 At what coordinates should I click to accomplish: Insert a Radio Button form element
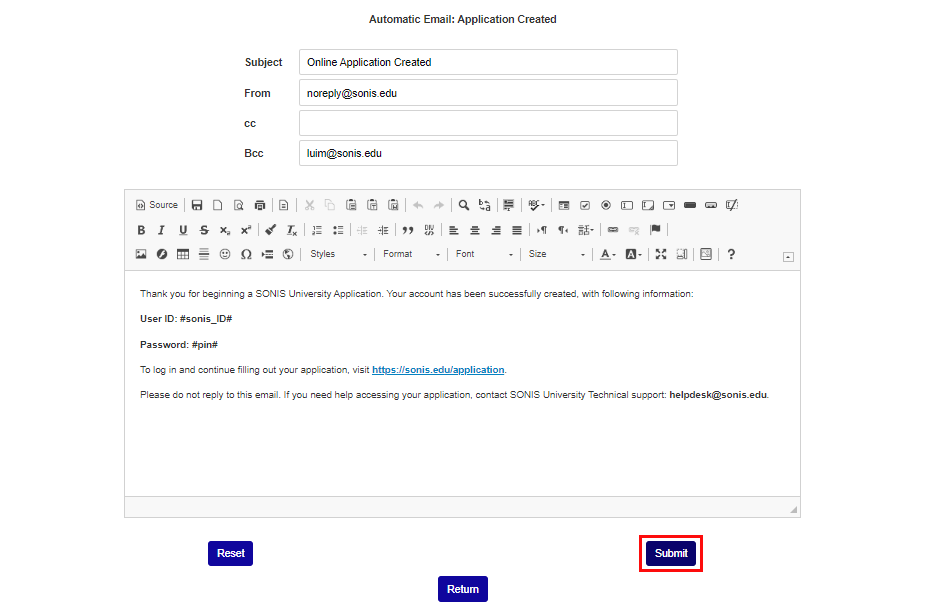[x=606, y=205]
